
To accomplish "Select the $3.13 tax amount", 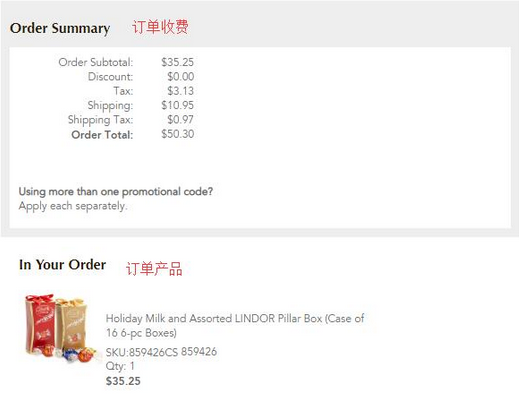I will click(x=181, y=91).
